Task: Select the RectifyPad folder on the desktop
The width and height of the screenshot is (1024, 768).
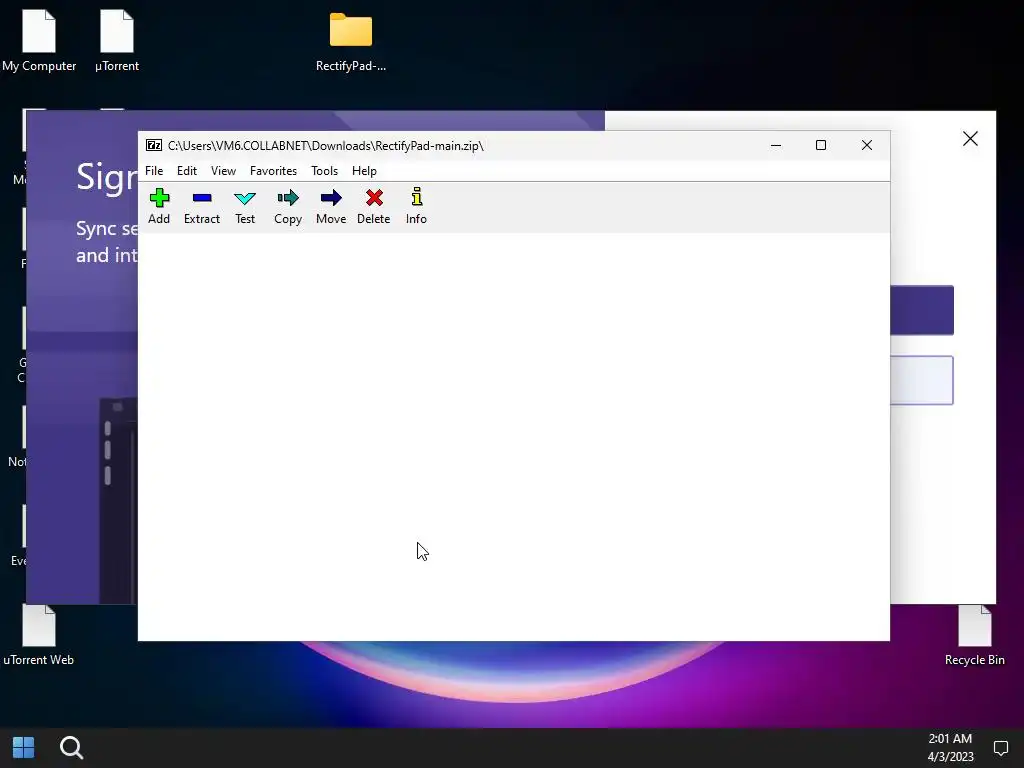Action: [x=351, y=42]
